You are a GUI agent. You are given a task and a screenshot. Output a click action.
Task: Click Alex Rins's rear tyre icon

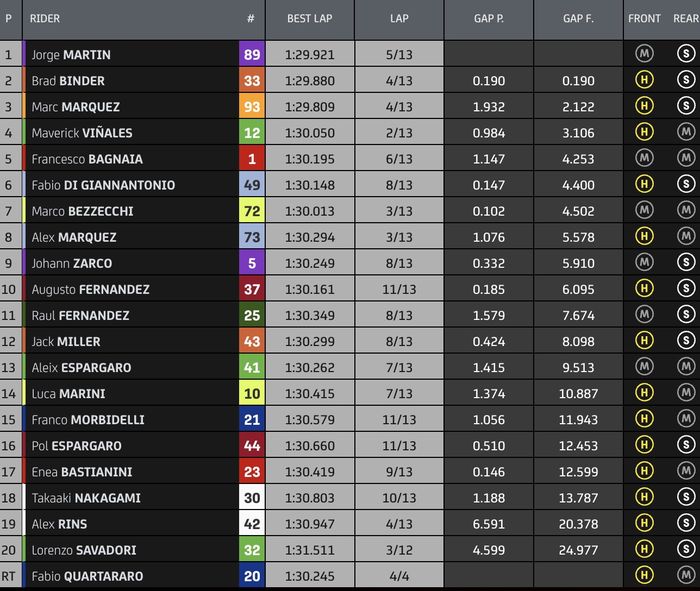(x=686, y=523)
